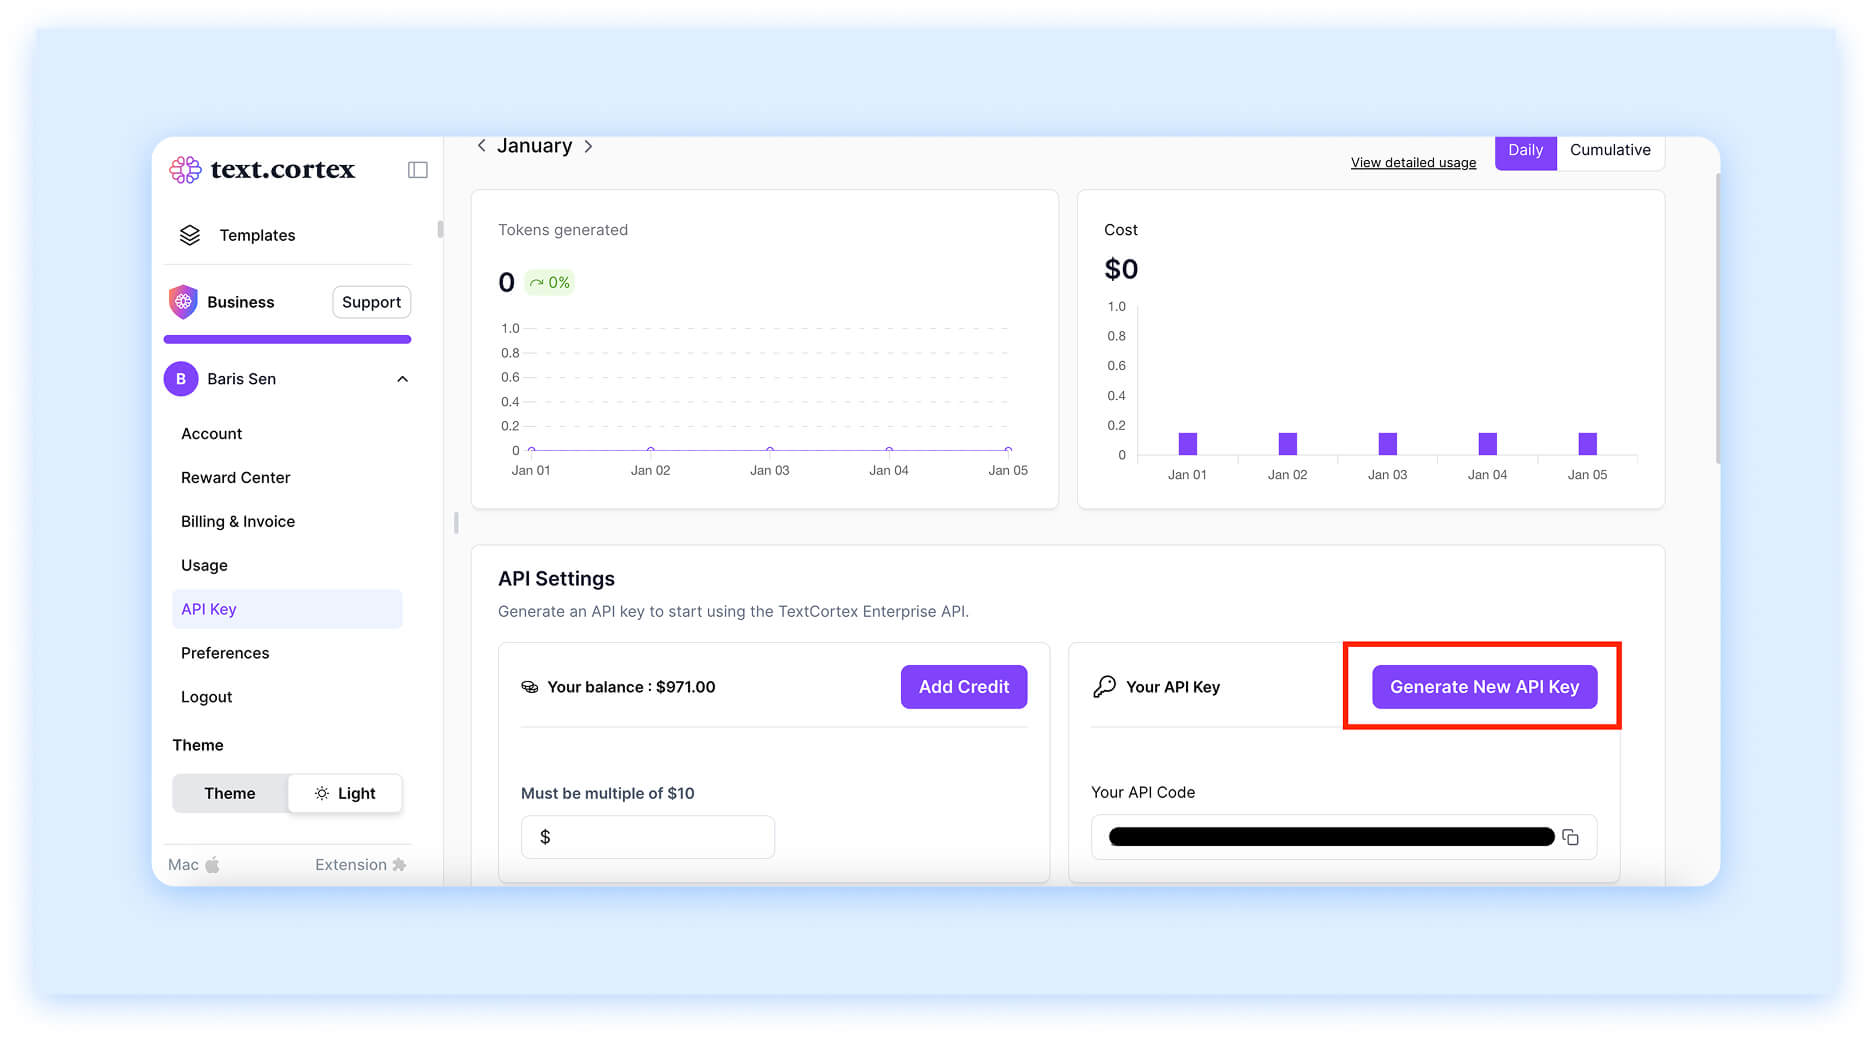1872x1038 pixels.
Task: Switch the theme to Light mode
Action: (x=344, y=793)
